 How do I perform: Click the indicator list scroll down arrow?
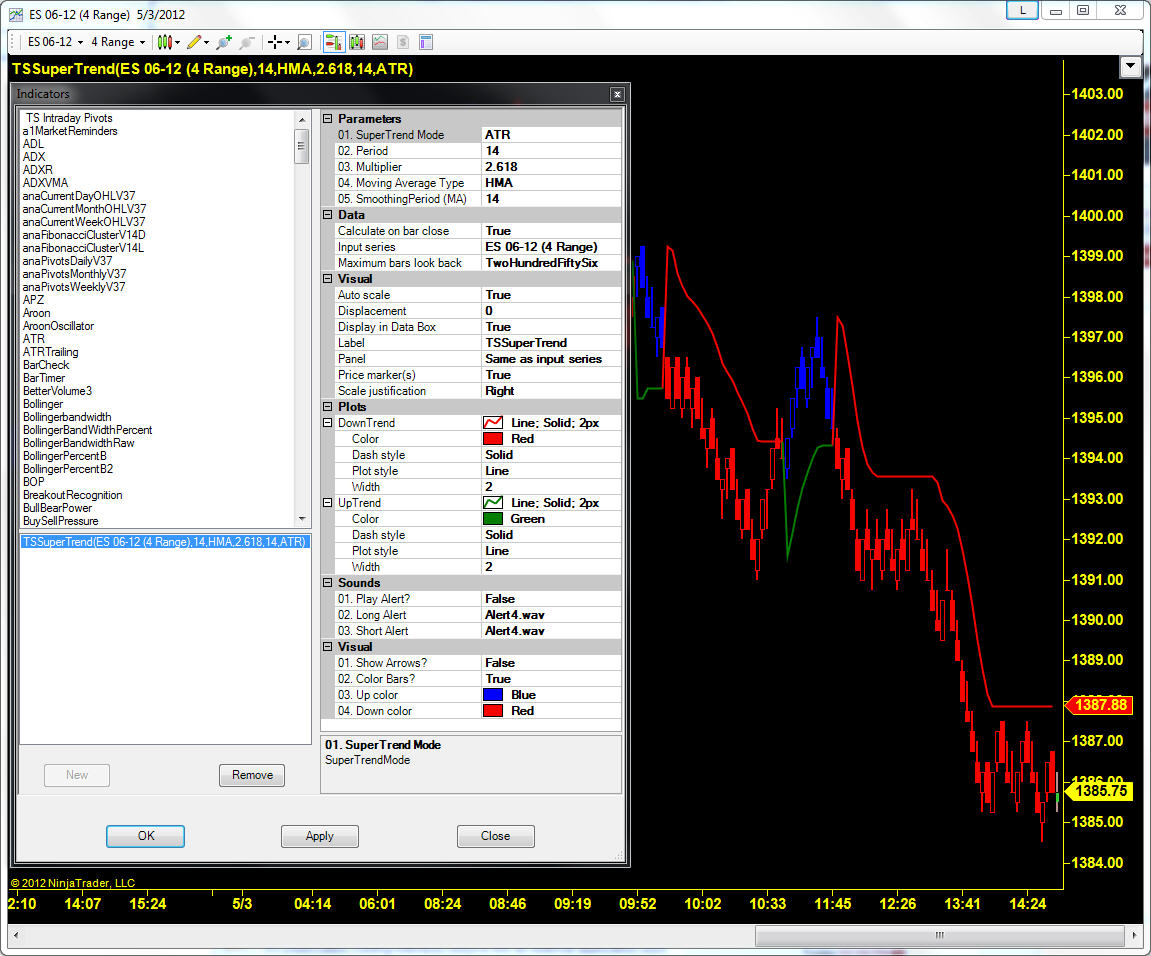coord(302,519)
